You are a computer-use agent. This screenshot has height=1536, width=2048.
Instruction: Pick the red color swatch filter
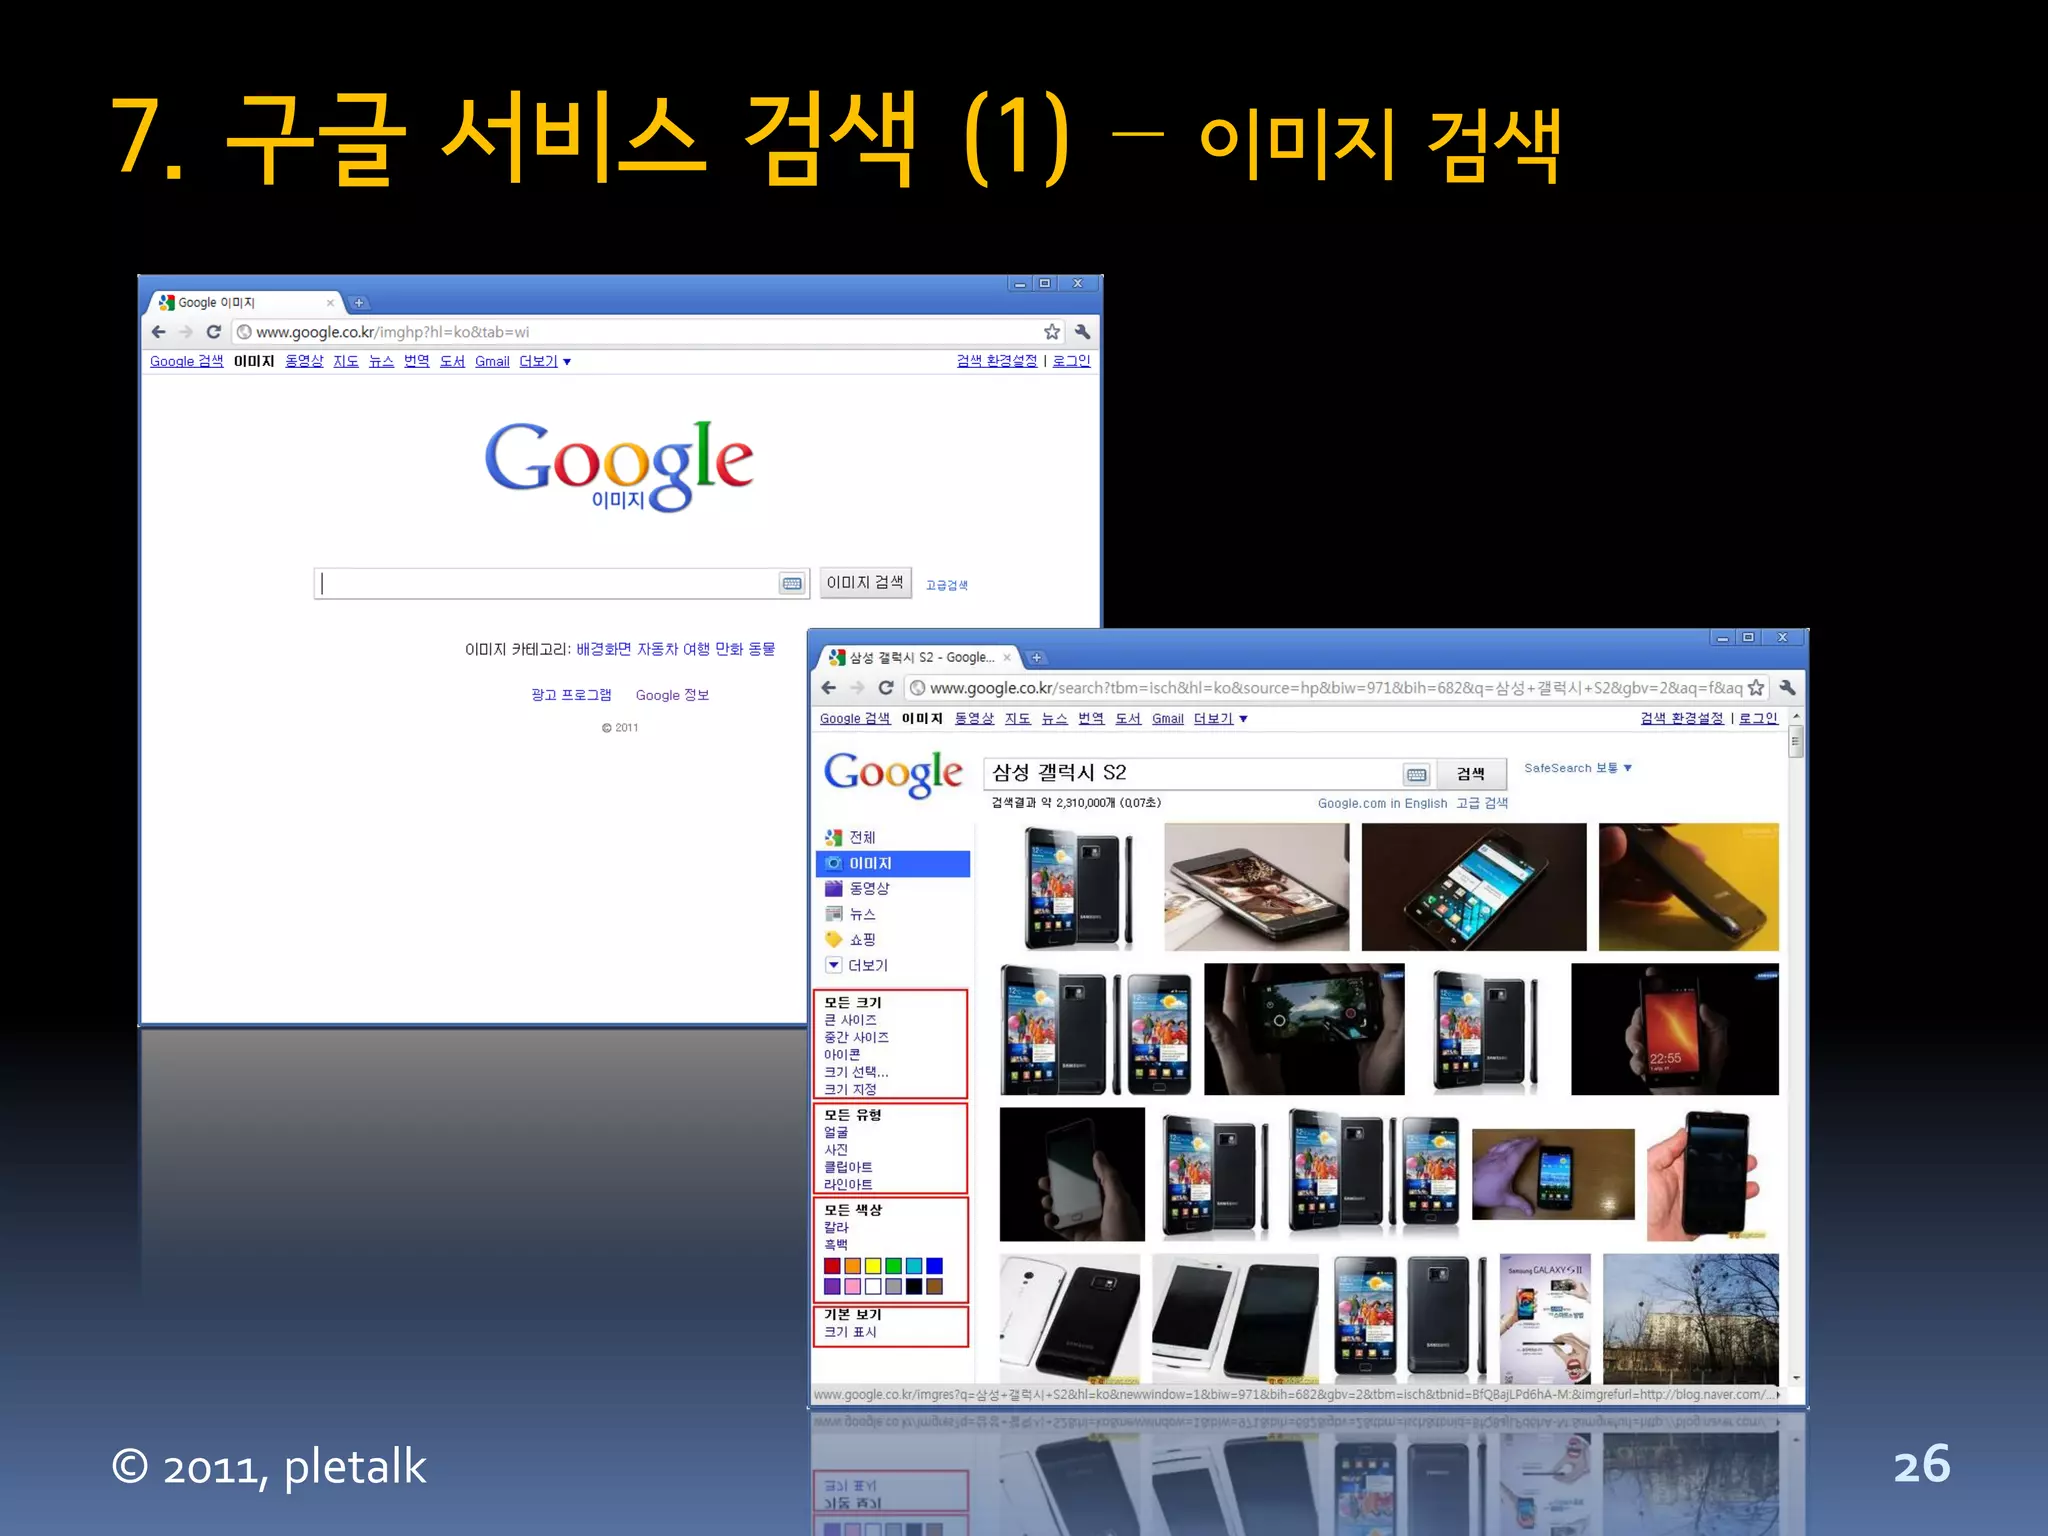coord(832,1266)
